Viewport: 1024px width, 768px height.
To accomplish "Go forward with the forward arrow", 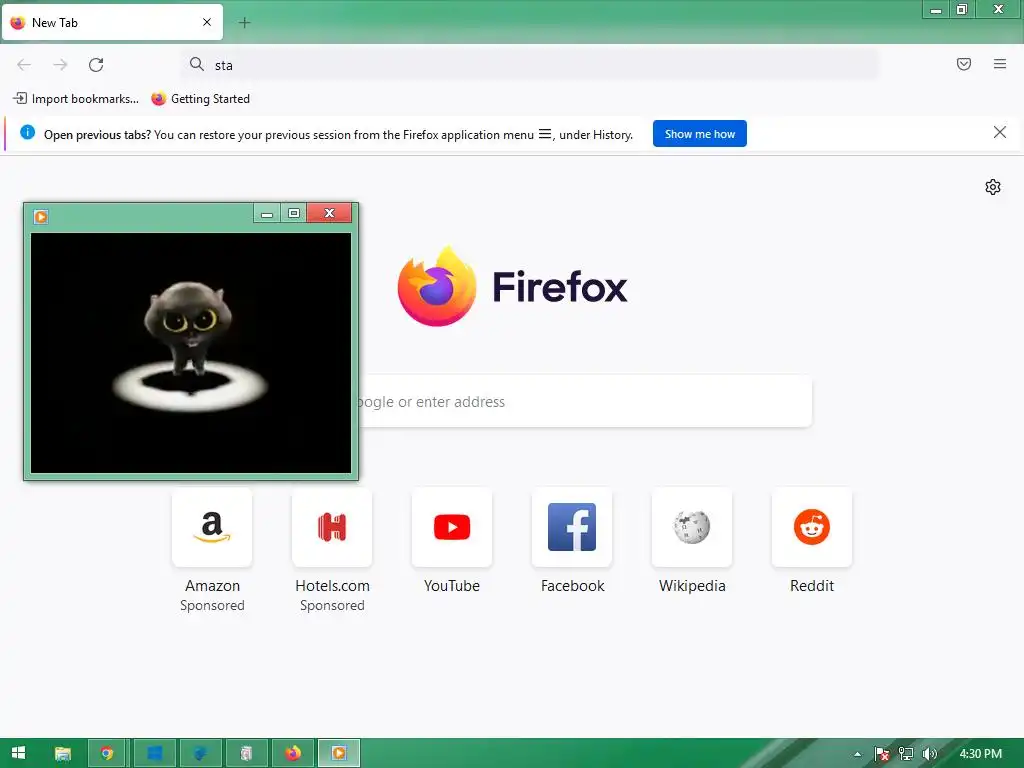I will pos(60,65).
